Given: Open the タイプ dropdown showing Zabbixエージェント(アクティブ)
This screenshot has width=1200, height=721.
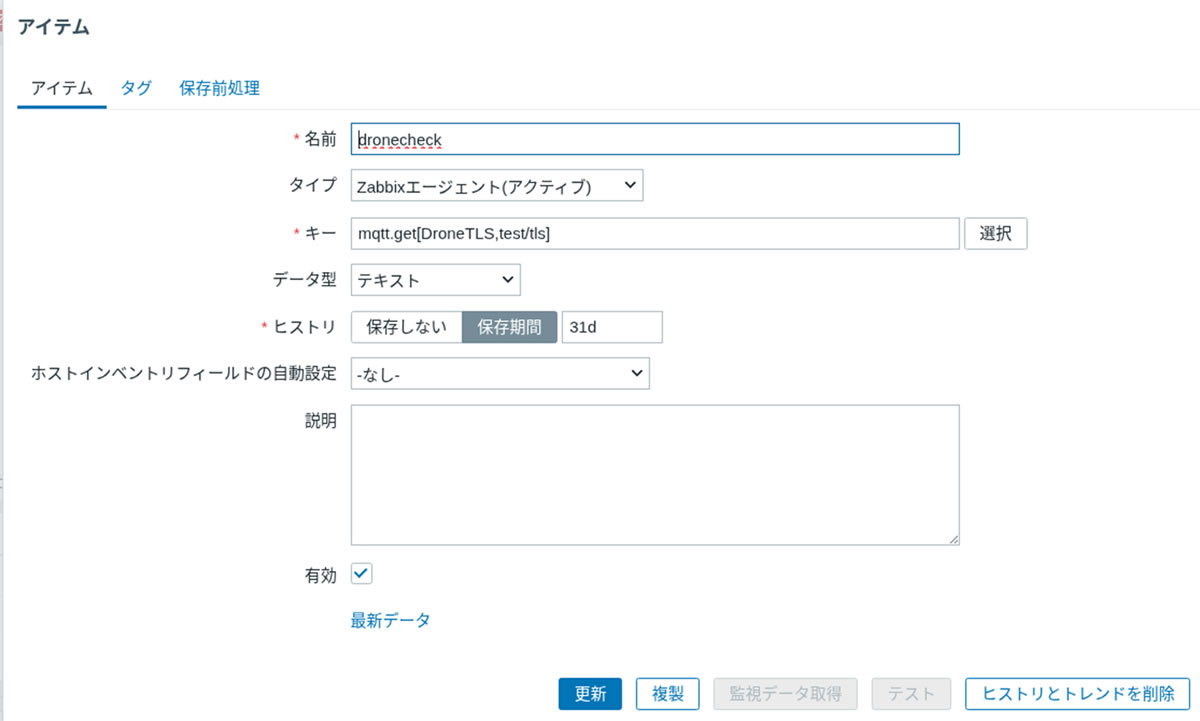Looking at the screenshot, I should coord(496,186).
